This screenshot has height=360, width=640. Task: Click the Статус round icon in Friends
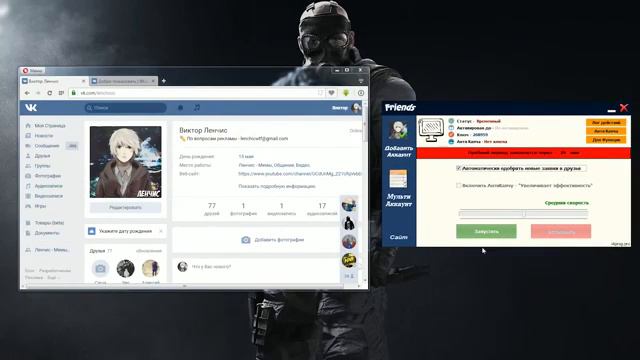[x=451, y=121]
